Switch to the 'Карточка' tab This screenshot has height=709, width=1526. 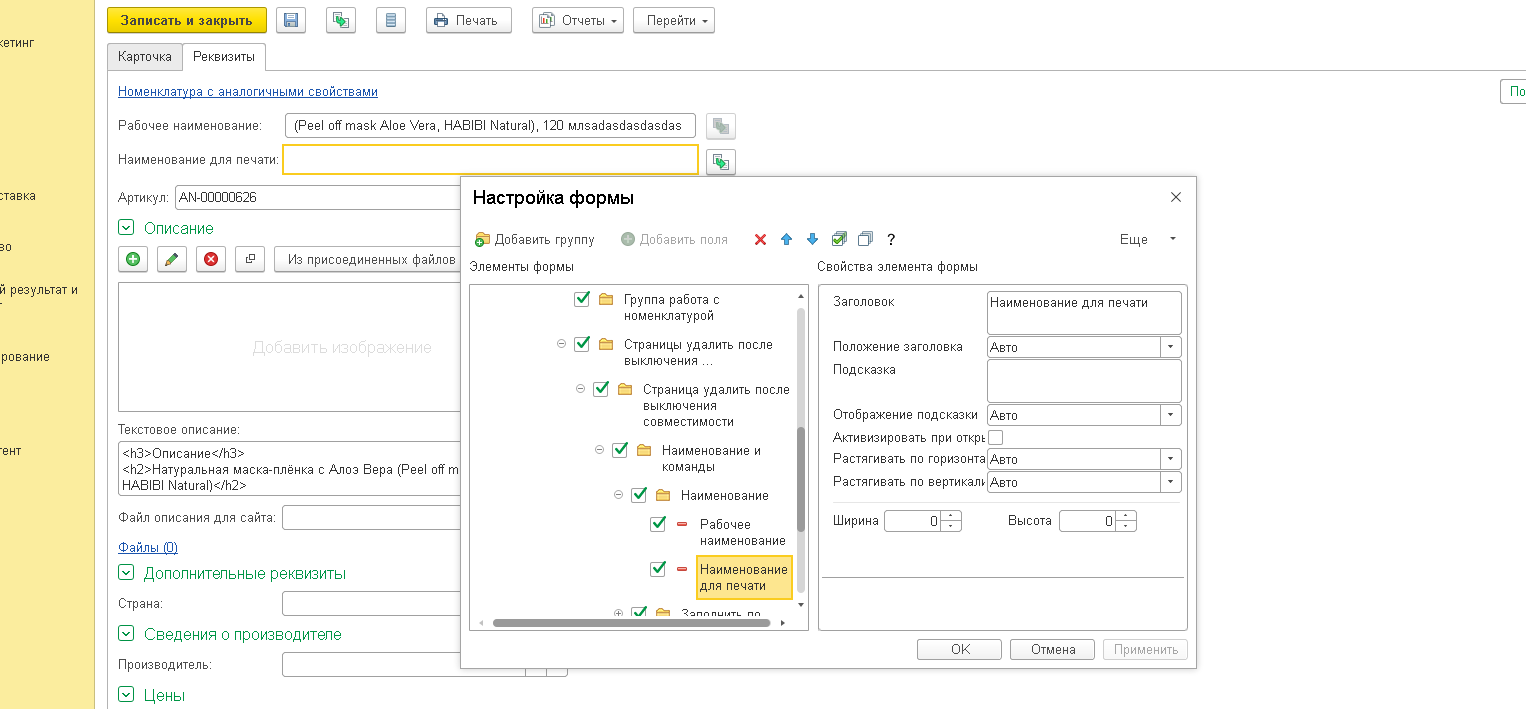(145, 57)
